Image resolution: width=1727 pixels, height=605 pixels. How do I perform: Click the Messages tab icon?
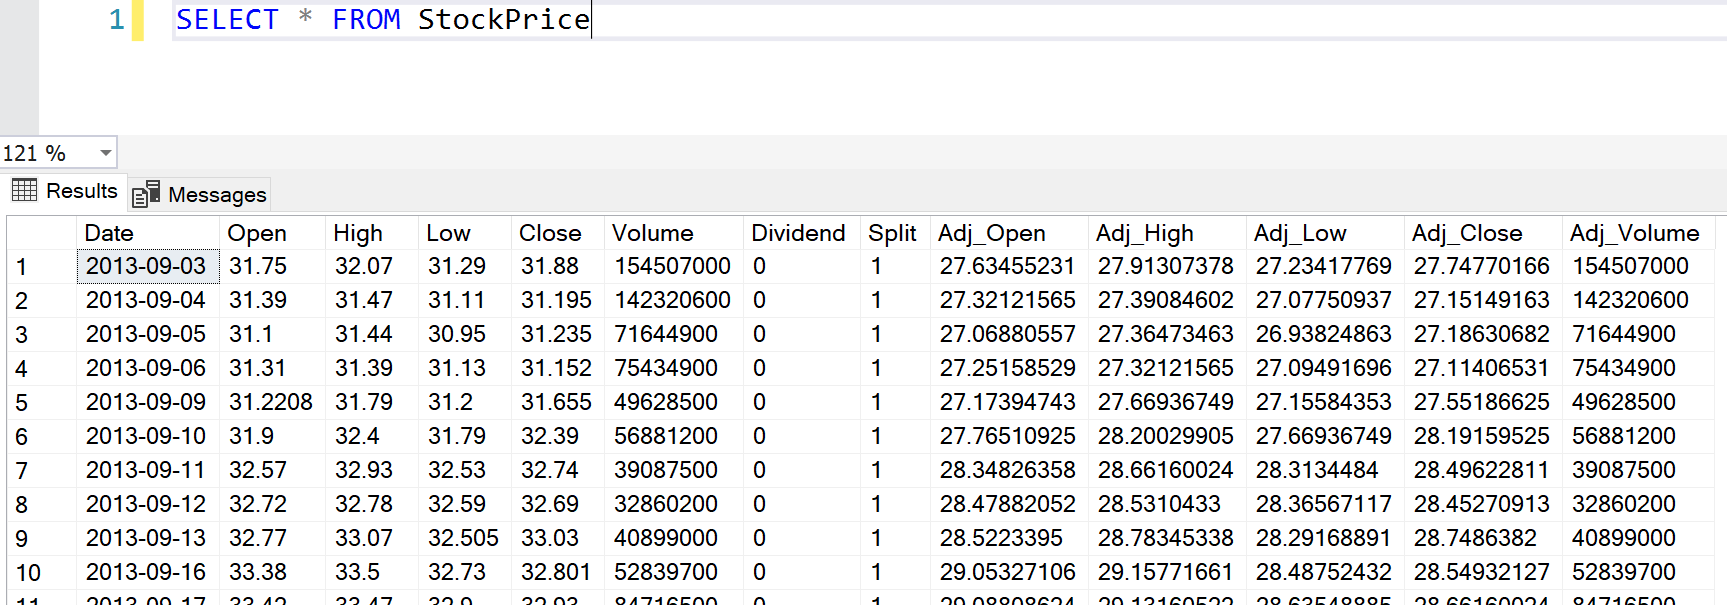pos(146,194)
